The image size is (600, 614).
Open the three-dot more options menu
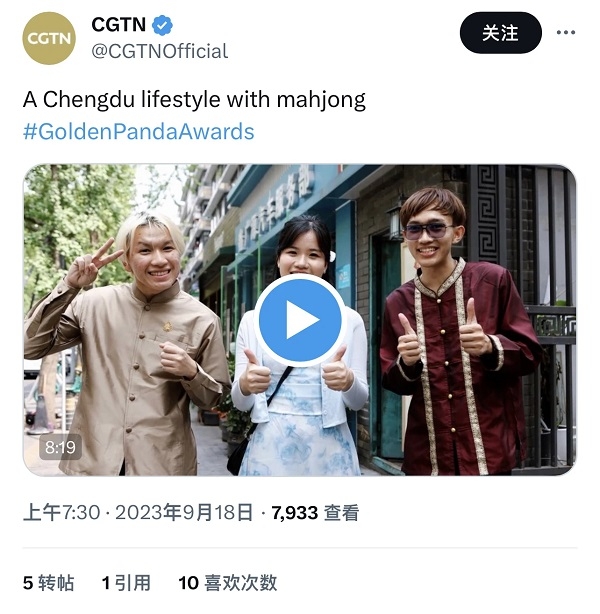click(x=566, y=32)
